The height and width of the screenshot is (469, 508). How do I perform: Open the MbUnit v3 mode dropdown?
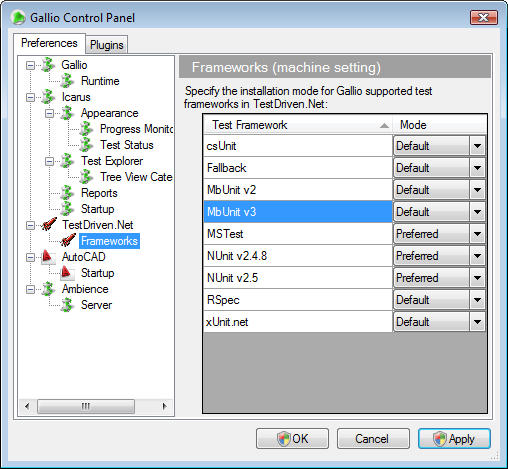(x=477, y=212)
